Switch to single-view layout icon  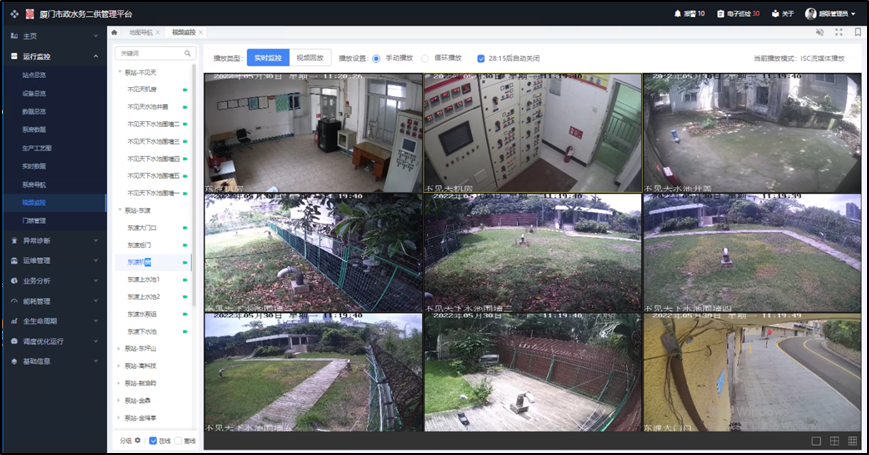point(817,440)
